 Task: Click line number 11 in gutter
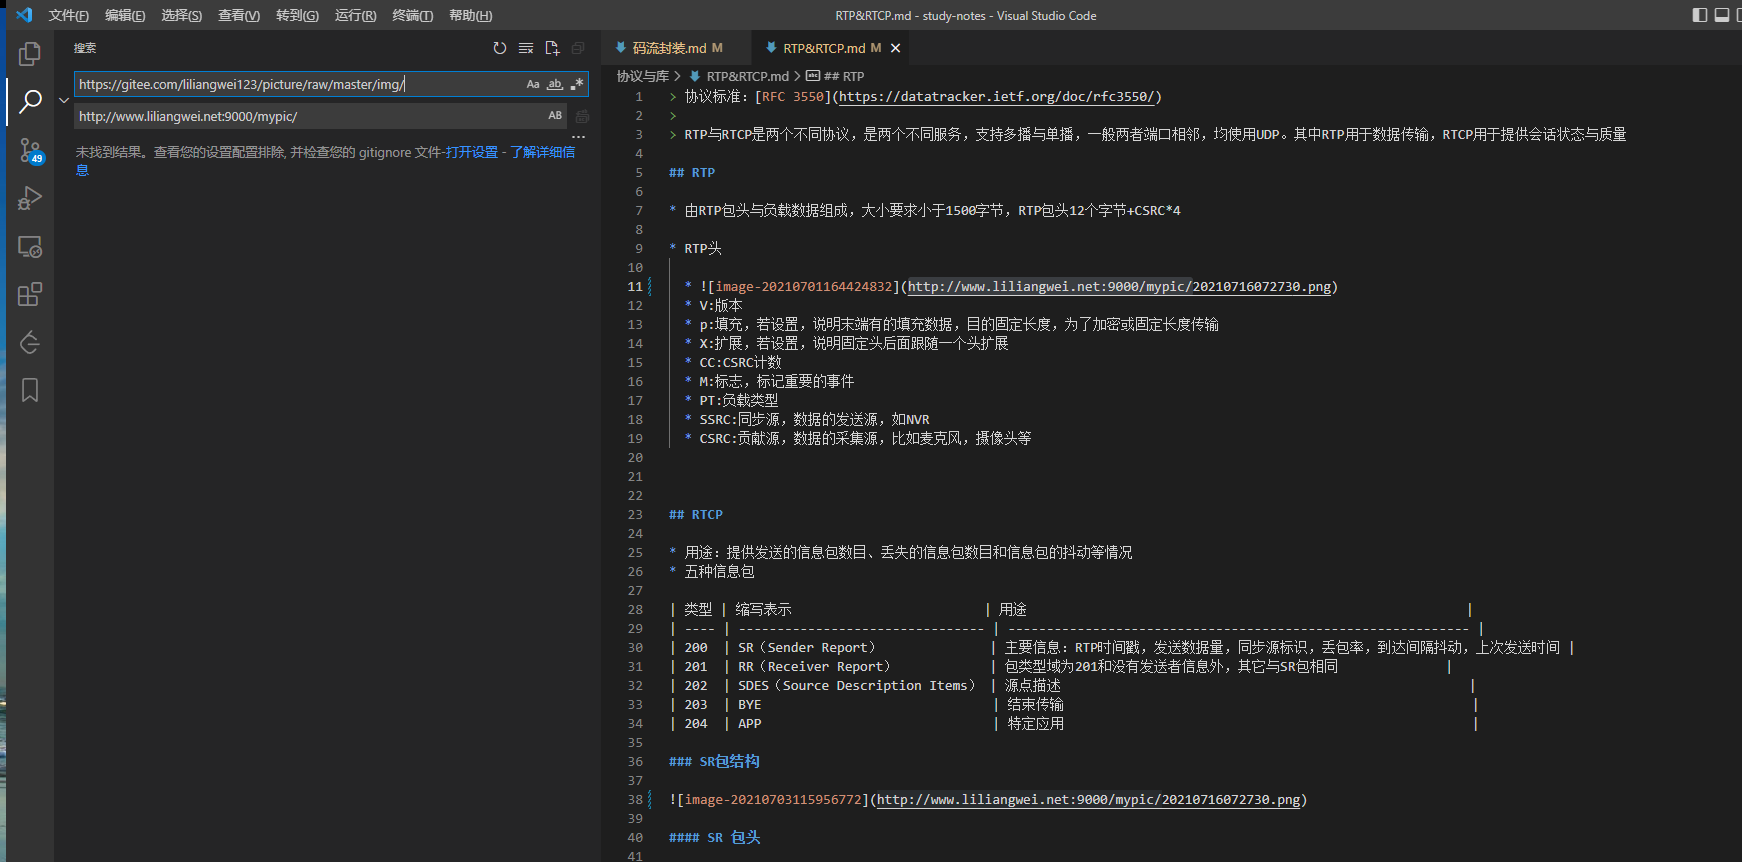[x=635, y=287]
